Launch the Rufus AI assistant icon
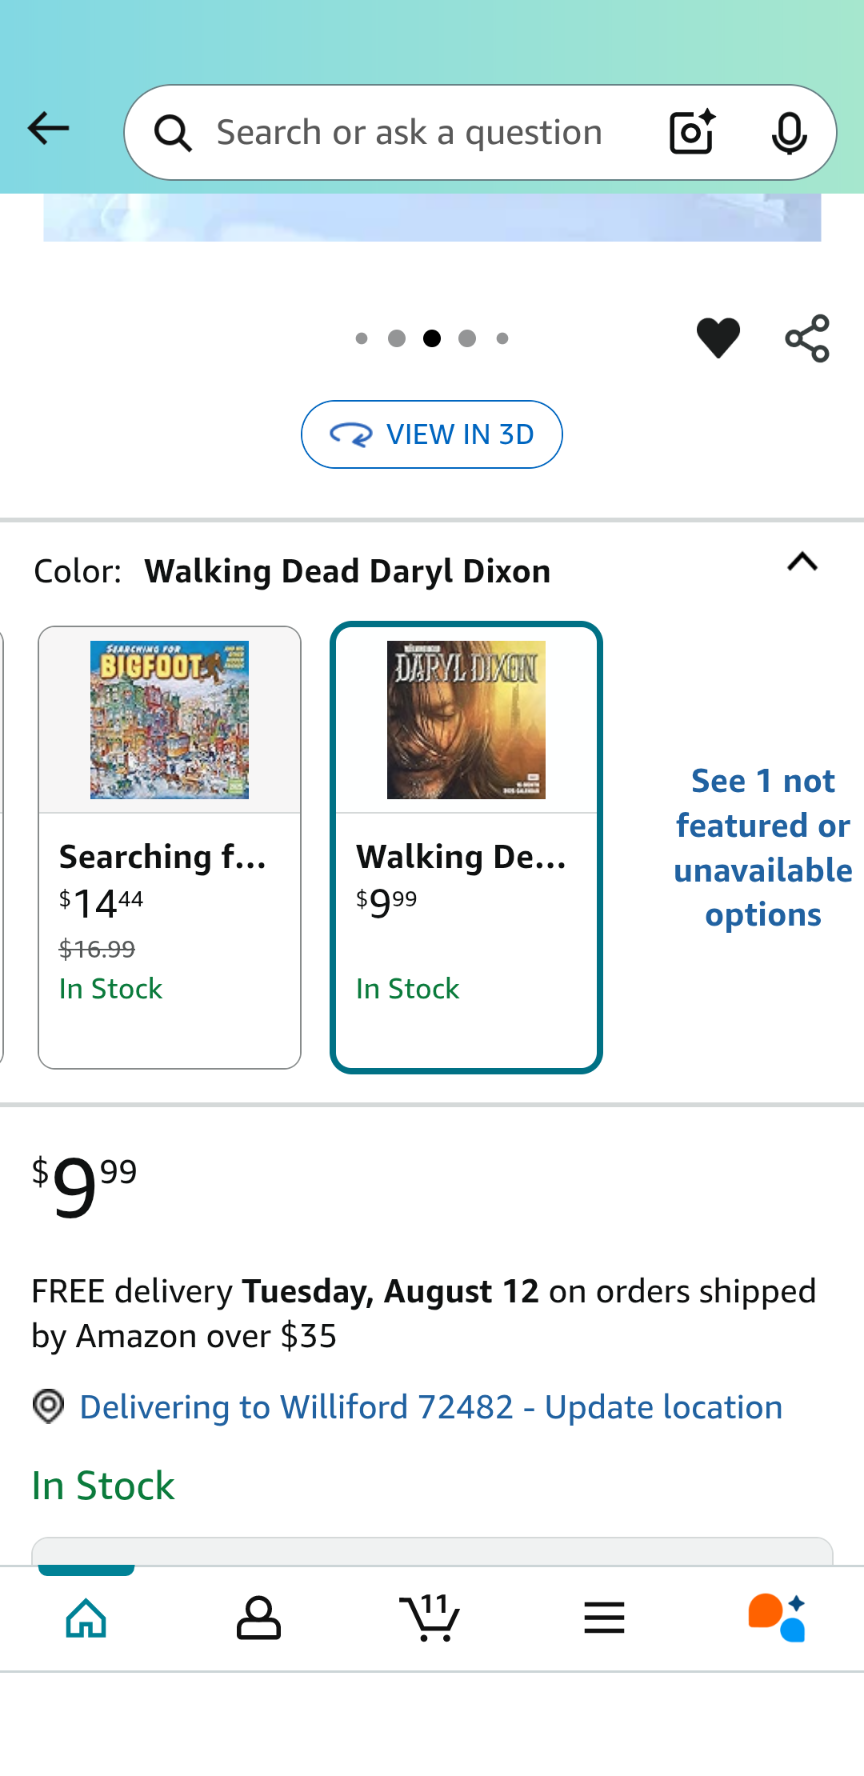 (777, 1617)
